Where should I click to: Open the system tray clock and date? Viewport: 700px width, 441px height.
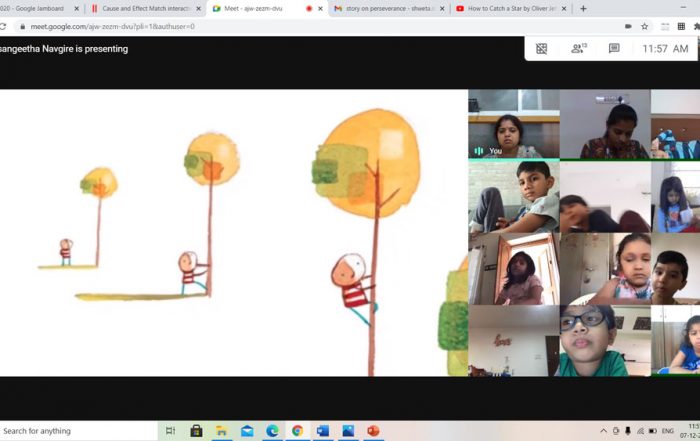pyautogui.click(x=690, y=431)
